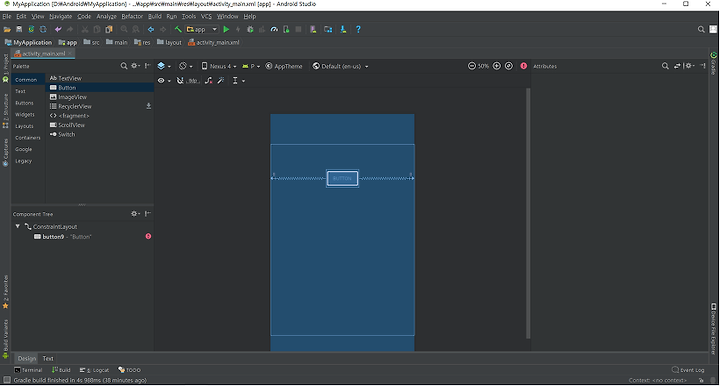Switch to the Text editor tab
The width and height of the screenshot is (720, 386).
[48, 358]
